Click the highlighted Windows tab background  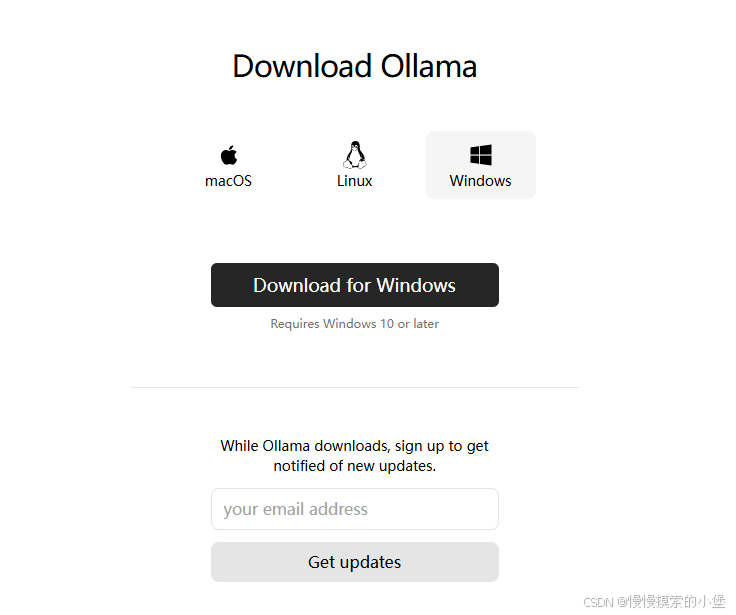coord(481,165)
